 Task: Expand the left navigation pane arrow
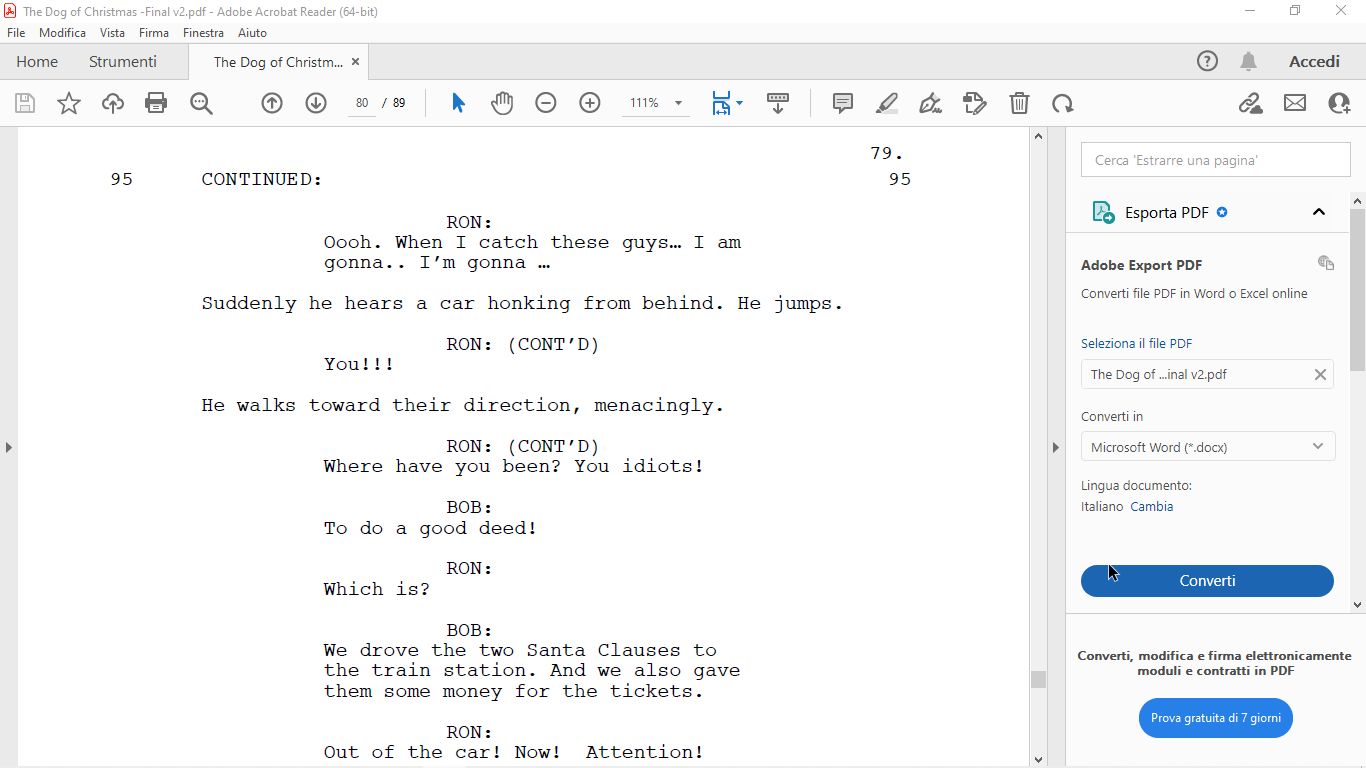9,447
